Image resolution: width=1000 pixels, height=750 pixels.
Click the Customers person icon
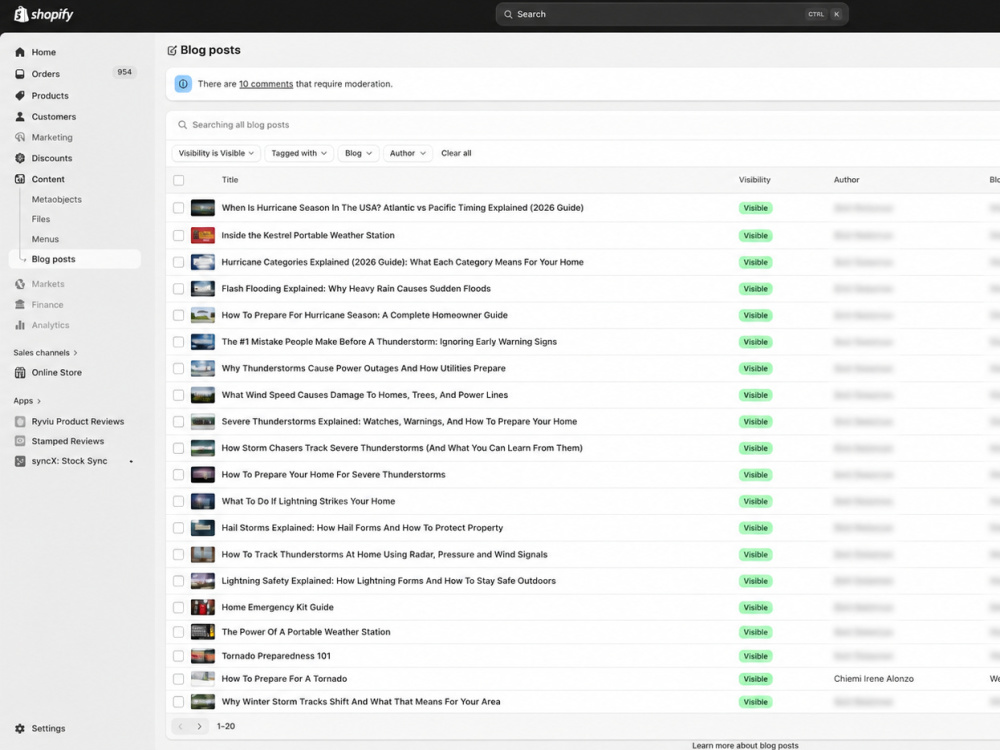(x=20, y=117)
